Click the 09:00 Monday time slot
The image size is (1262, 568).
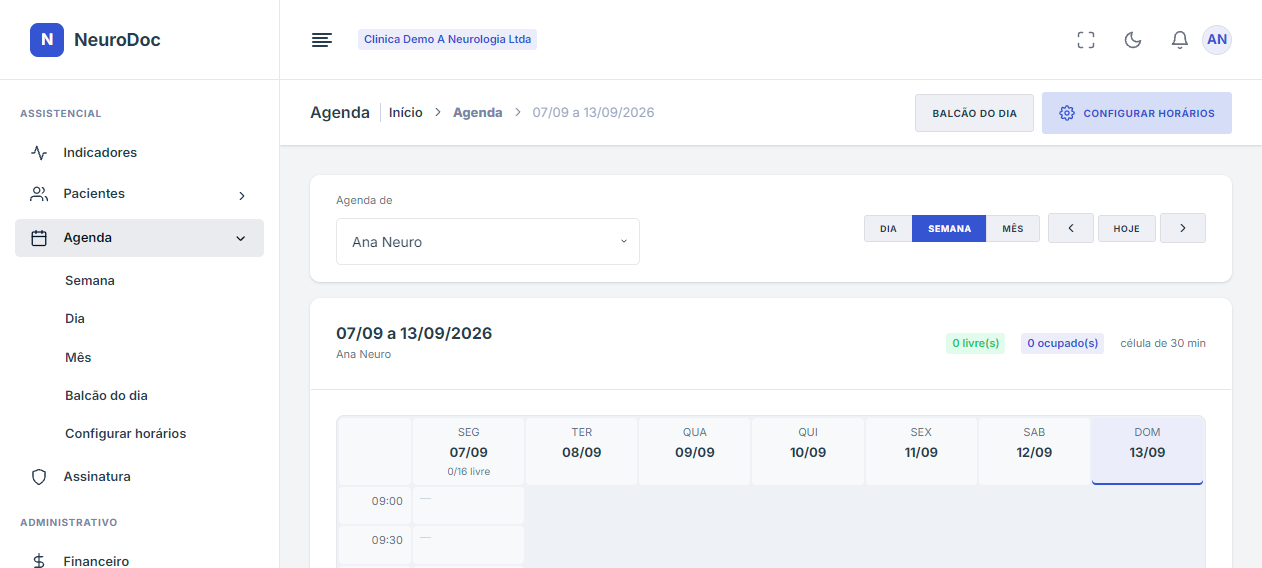pyautogui.click(x=468, y=505)
